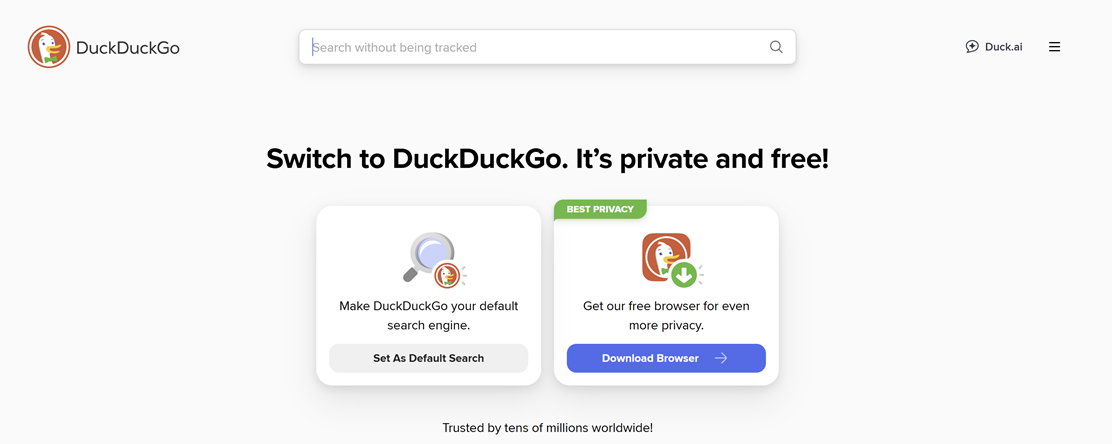Click the magnifying glass illustration in default search card

[x=427, y=254]
